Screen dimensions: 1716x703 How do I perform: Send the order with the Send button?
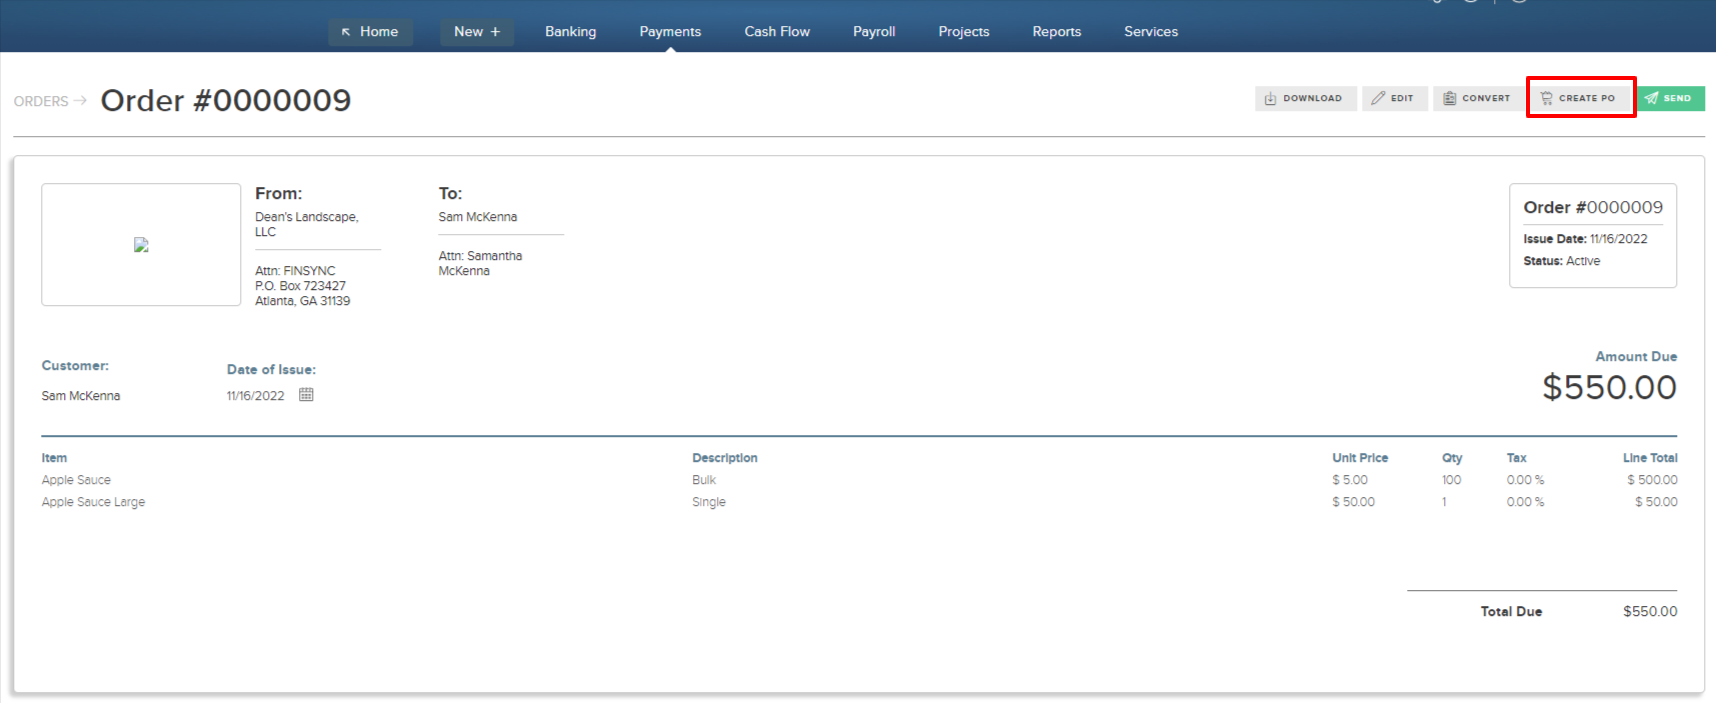tap(1670, 98)
